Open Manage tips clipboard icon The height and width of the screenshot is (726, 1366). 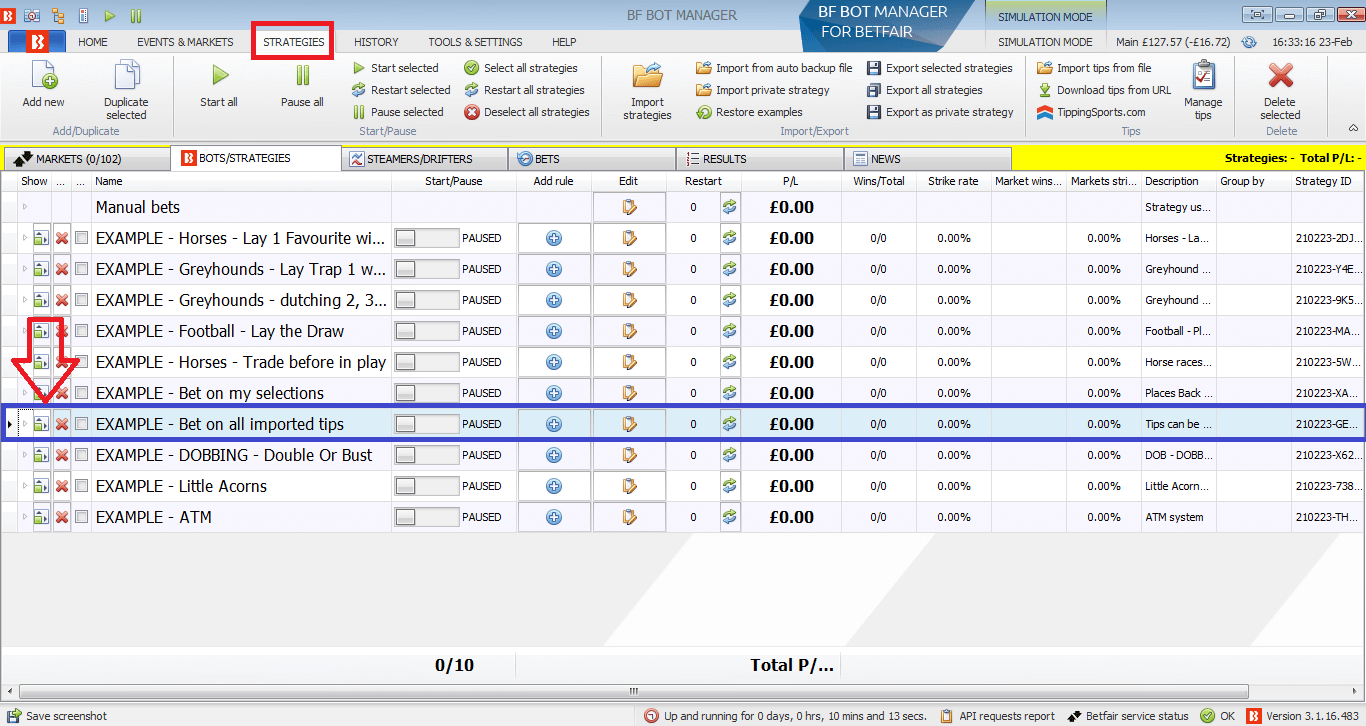(1203, 76)
